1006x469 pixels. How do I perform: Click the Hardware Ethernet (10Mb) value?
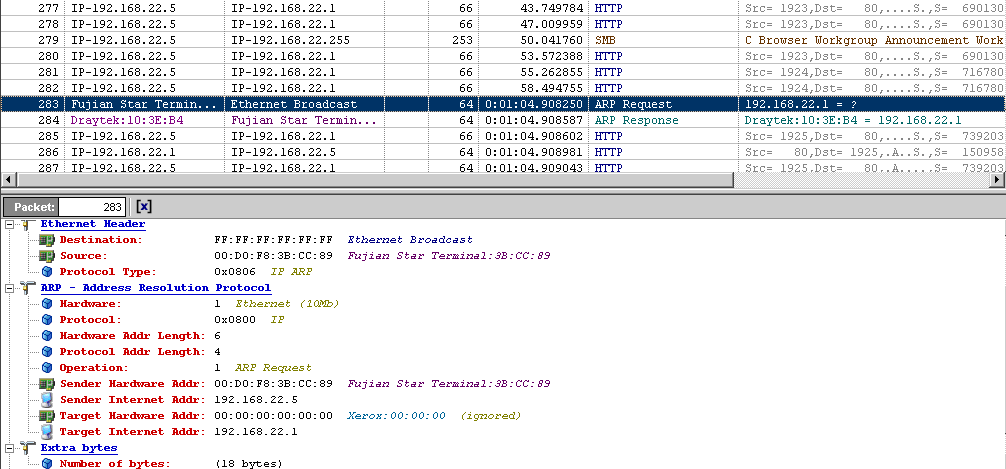277,304
